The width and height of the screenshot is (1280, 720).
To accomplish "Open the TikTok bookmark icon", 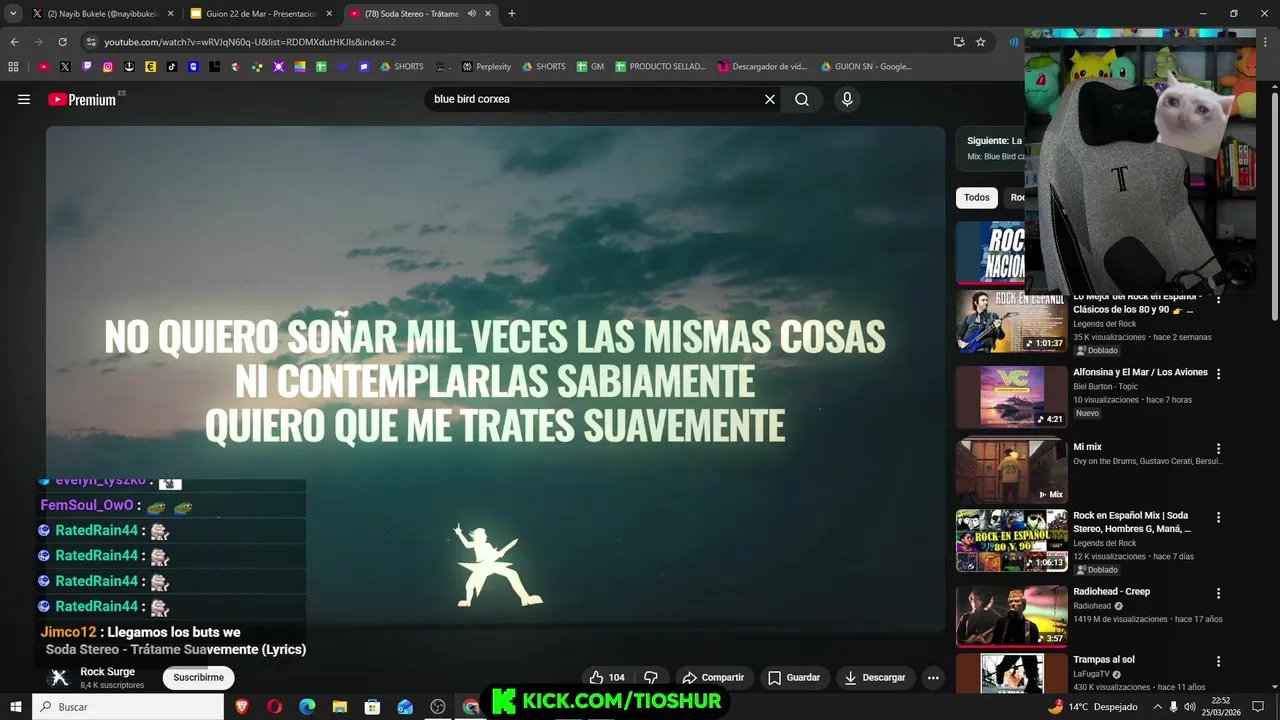I will (x=172, y=67).
